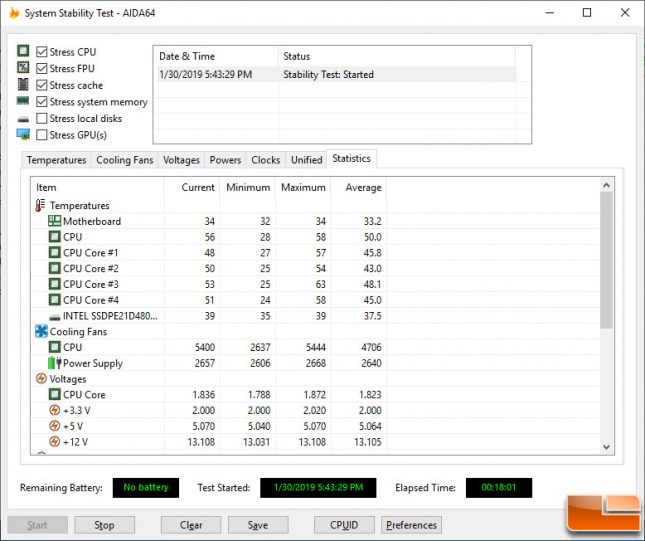The height and width of the screenshot is (541, 645).
Task: Click the Temperatures thermometer icon
Action: [x=40, y=205]
